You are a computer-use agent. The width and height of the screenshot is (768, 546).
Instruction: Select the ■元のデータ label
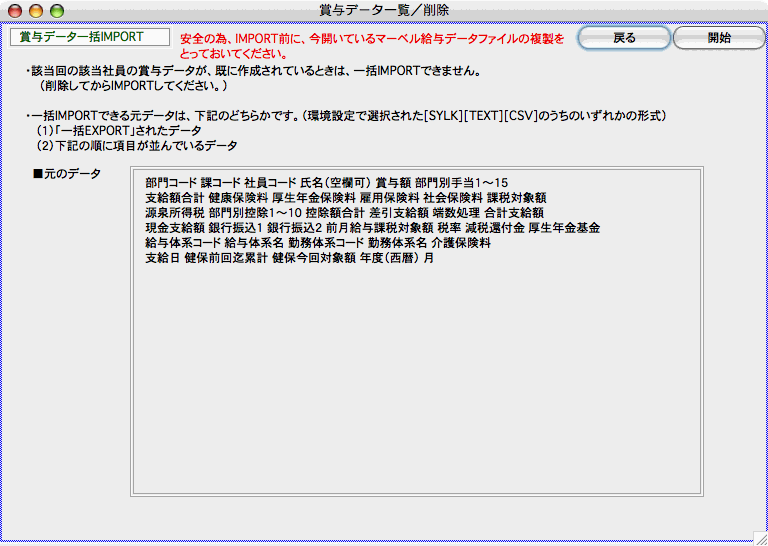tap(67, 174)
